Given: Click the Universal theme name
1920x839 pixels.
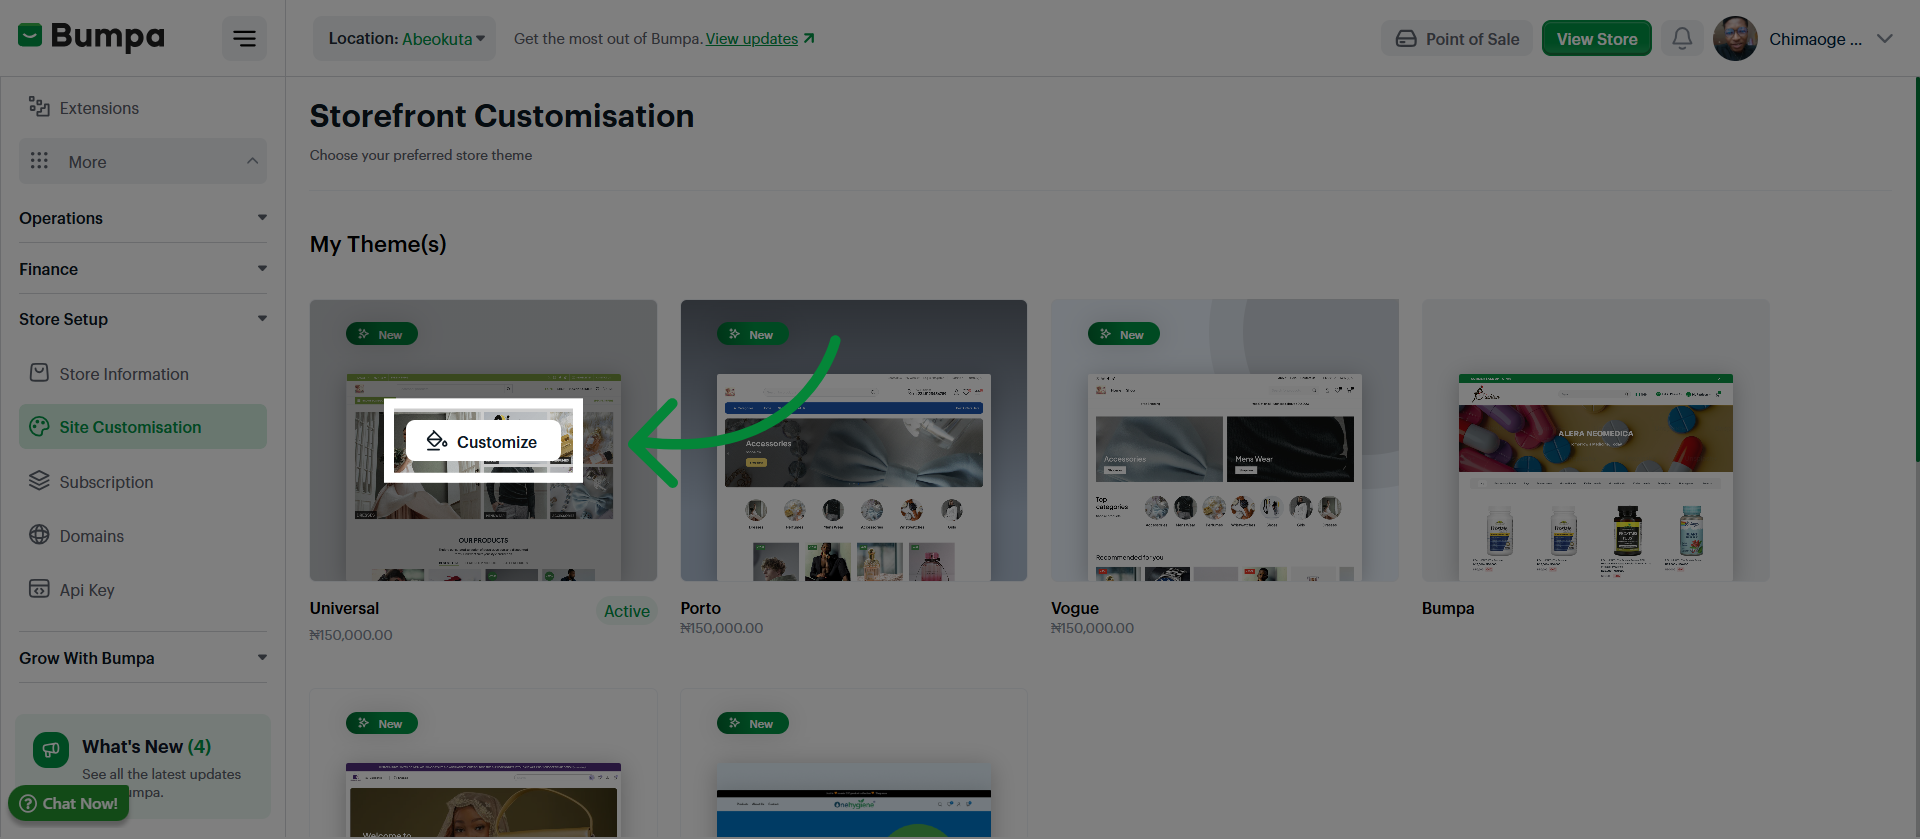Looking at the screenshot, I should (x=344, y=608).
